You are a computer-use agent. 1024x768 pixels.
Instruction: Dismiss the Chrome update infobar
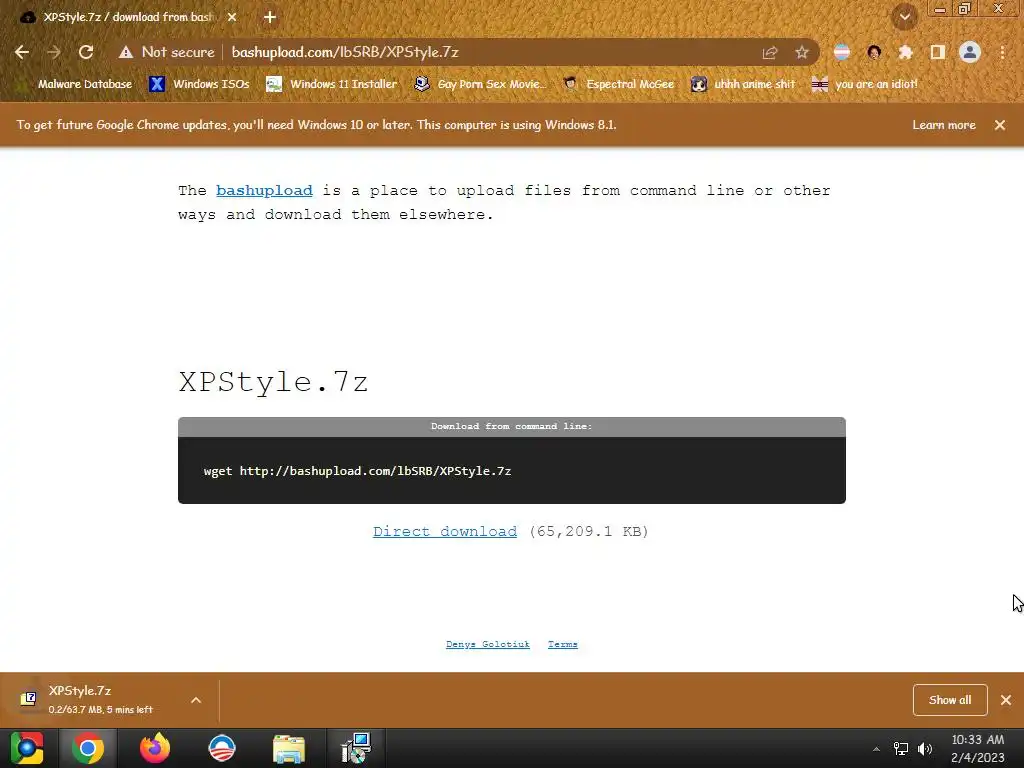click(1000, 125)
